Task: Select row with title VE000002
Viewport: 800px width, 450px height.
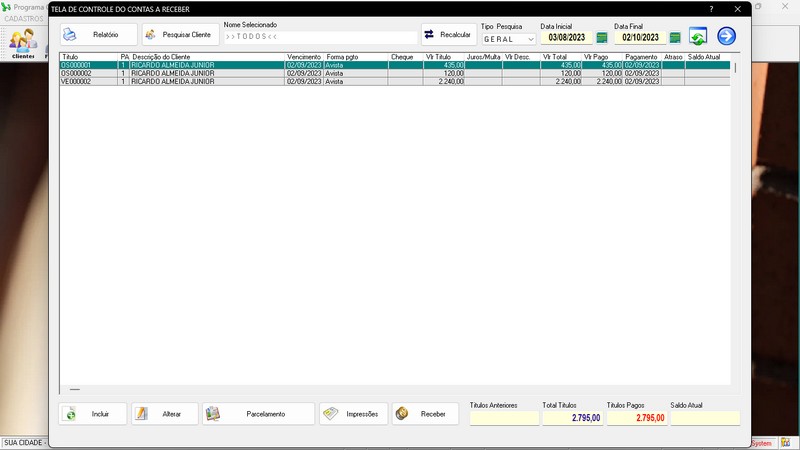Action: point(395,82)
